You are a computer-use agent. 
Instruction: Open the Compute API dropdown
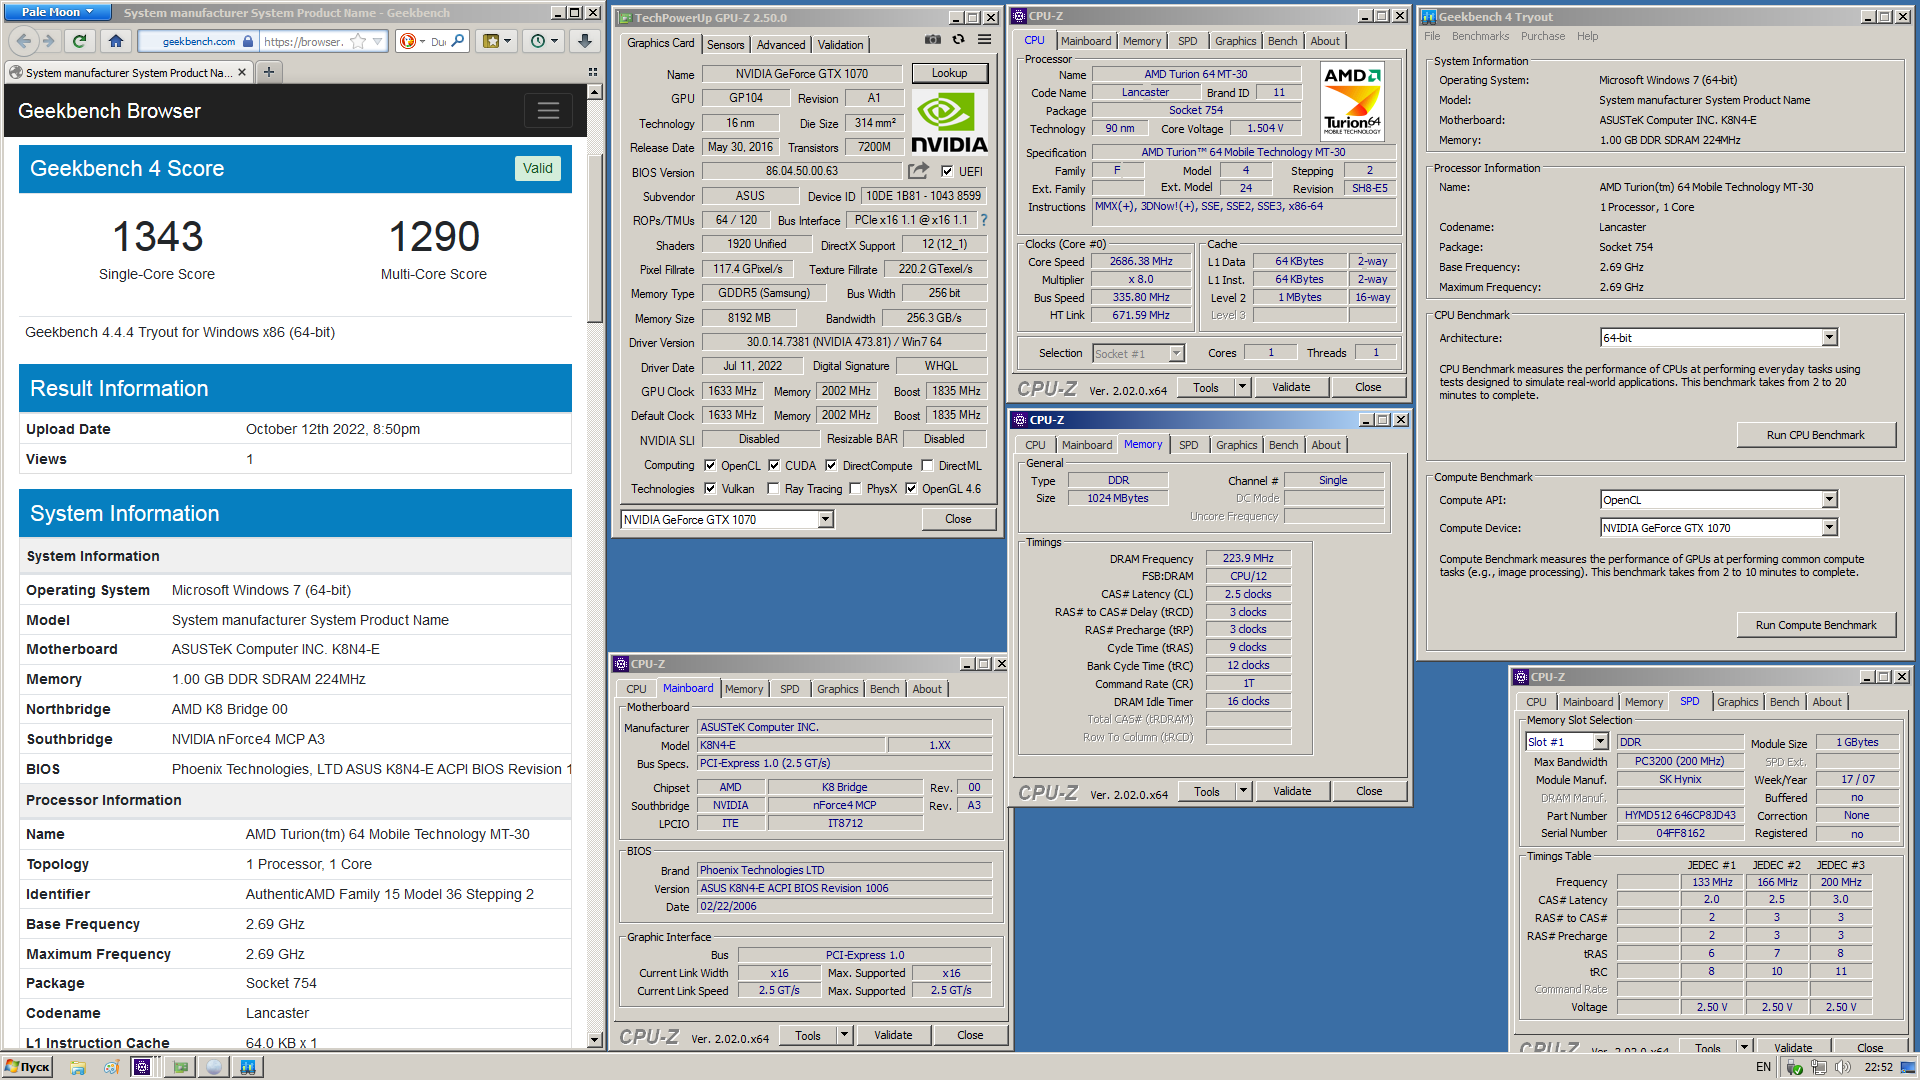click(x=1829, y=500)
